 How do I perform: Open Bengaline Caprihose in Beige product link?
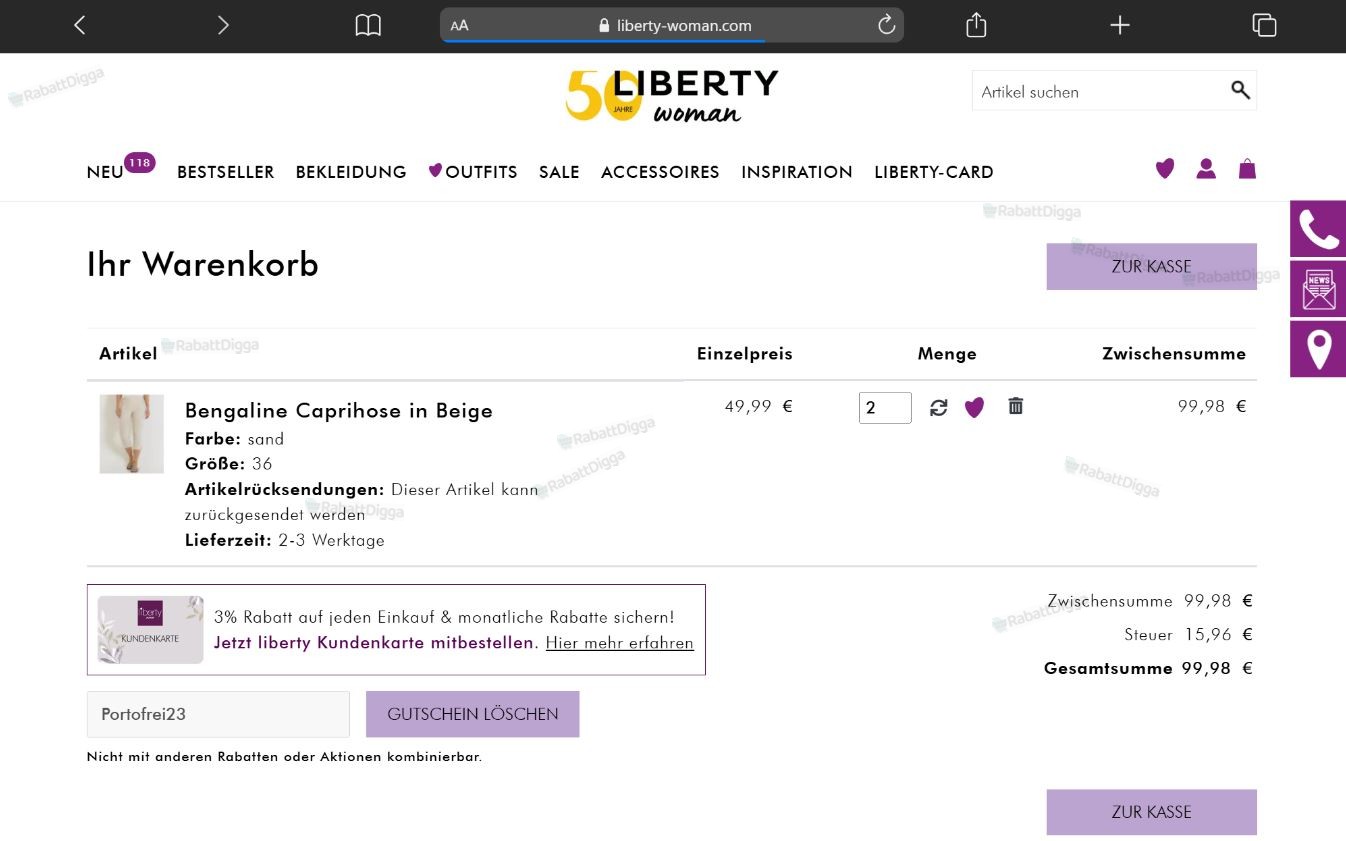[x=339, y=410]
